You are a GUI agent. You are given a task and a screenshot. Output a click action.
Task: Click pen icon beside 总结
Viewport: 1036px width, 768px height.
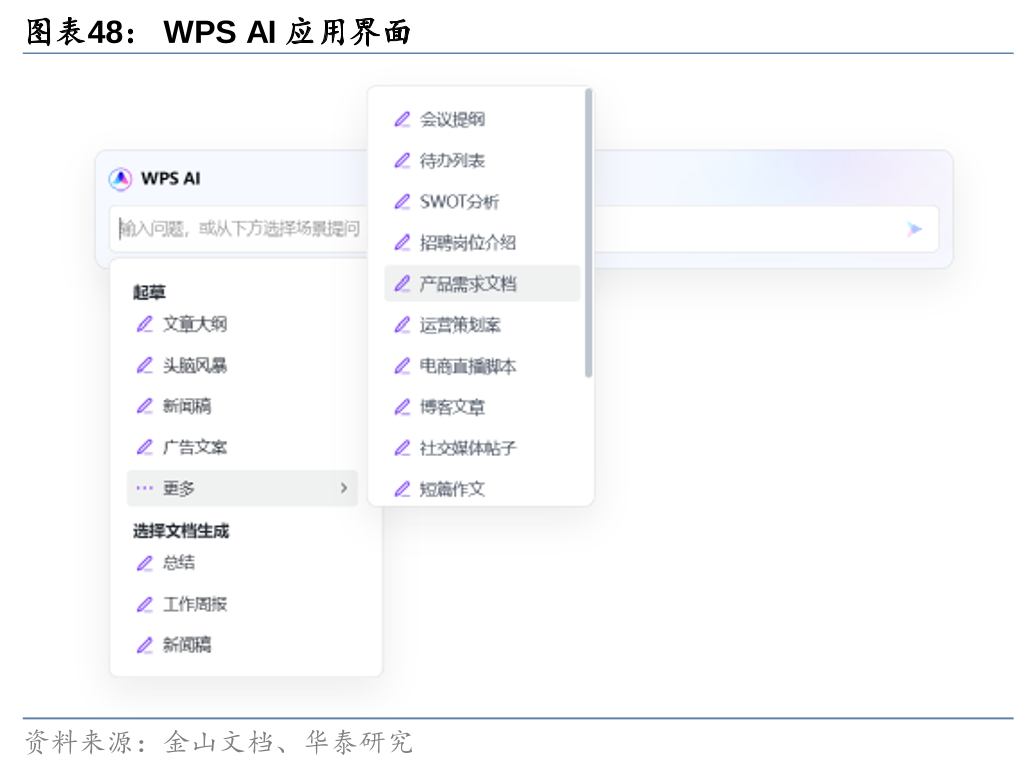(x=145, y=562)
